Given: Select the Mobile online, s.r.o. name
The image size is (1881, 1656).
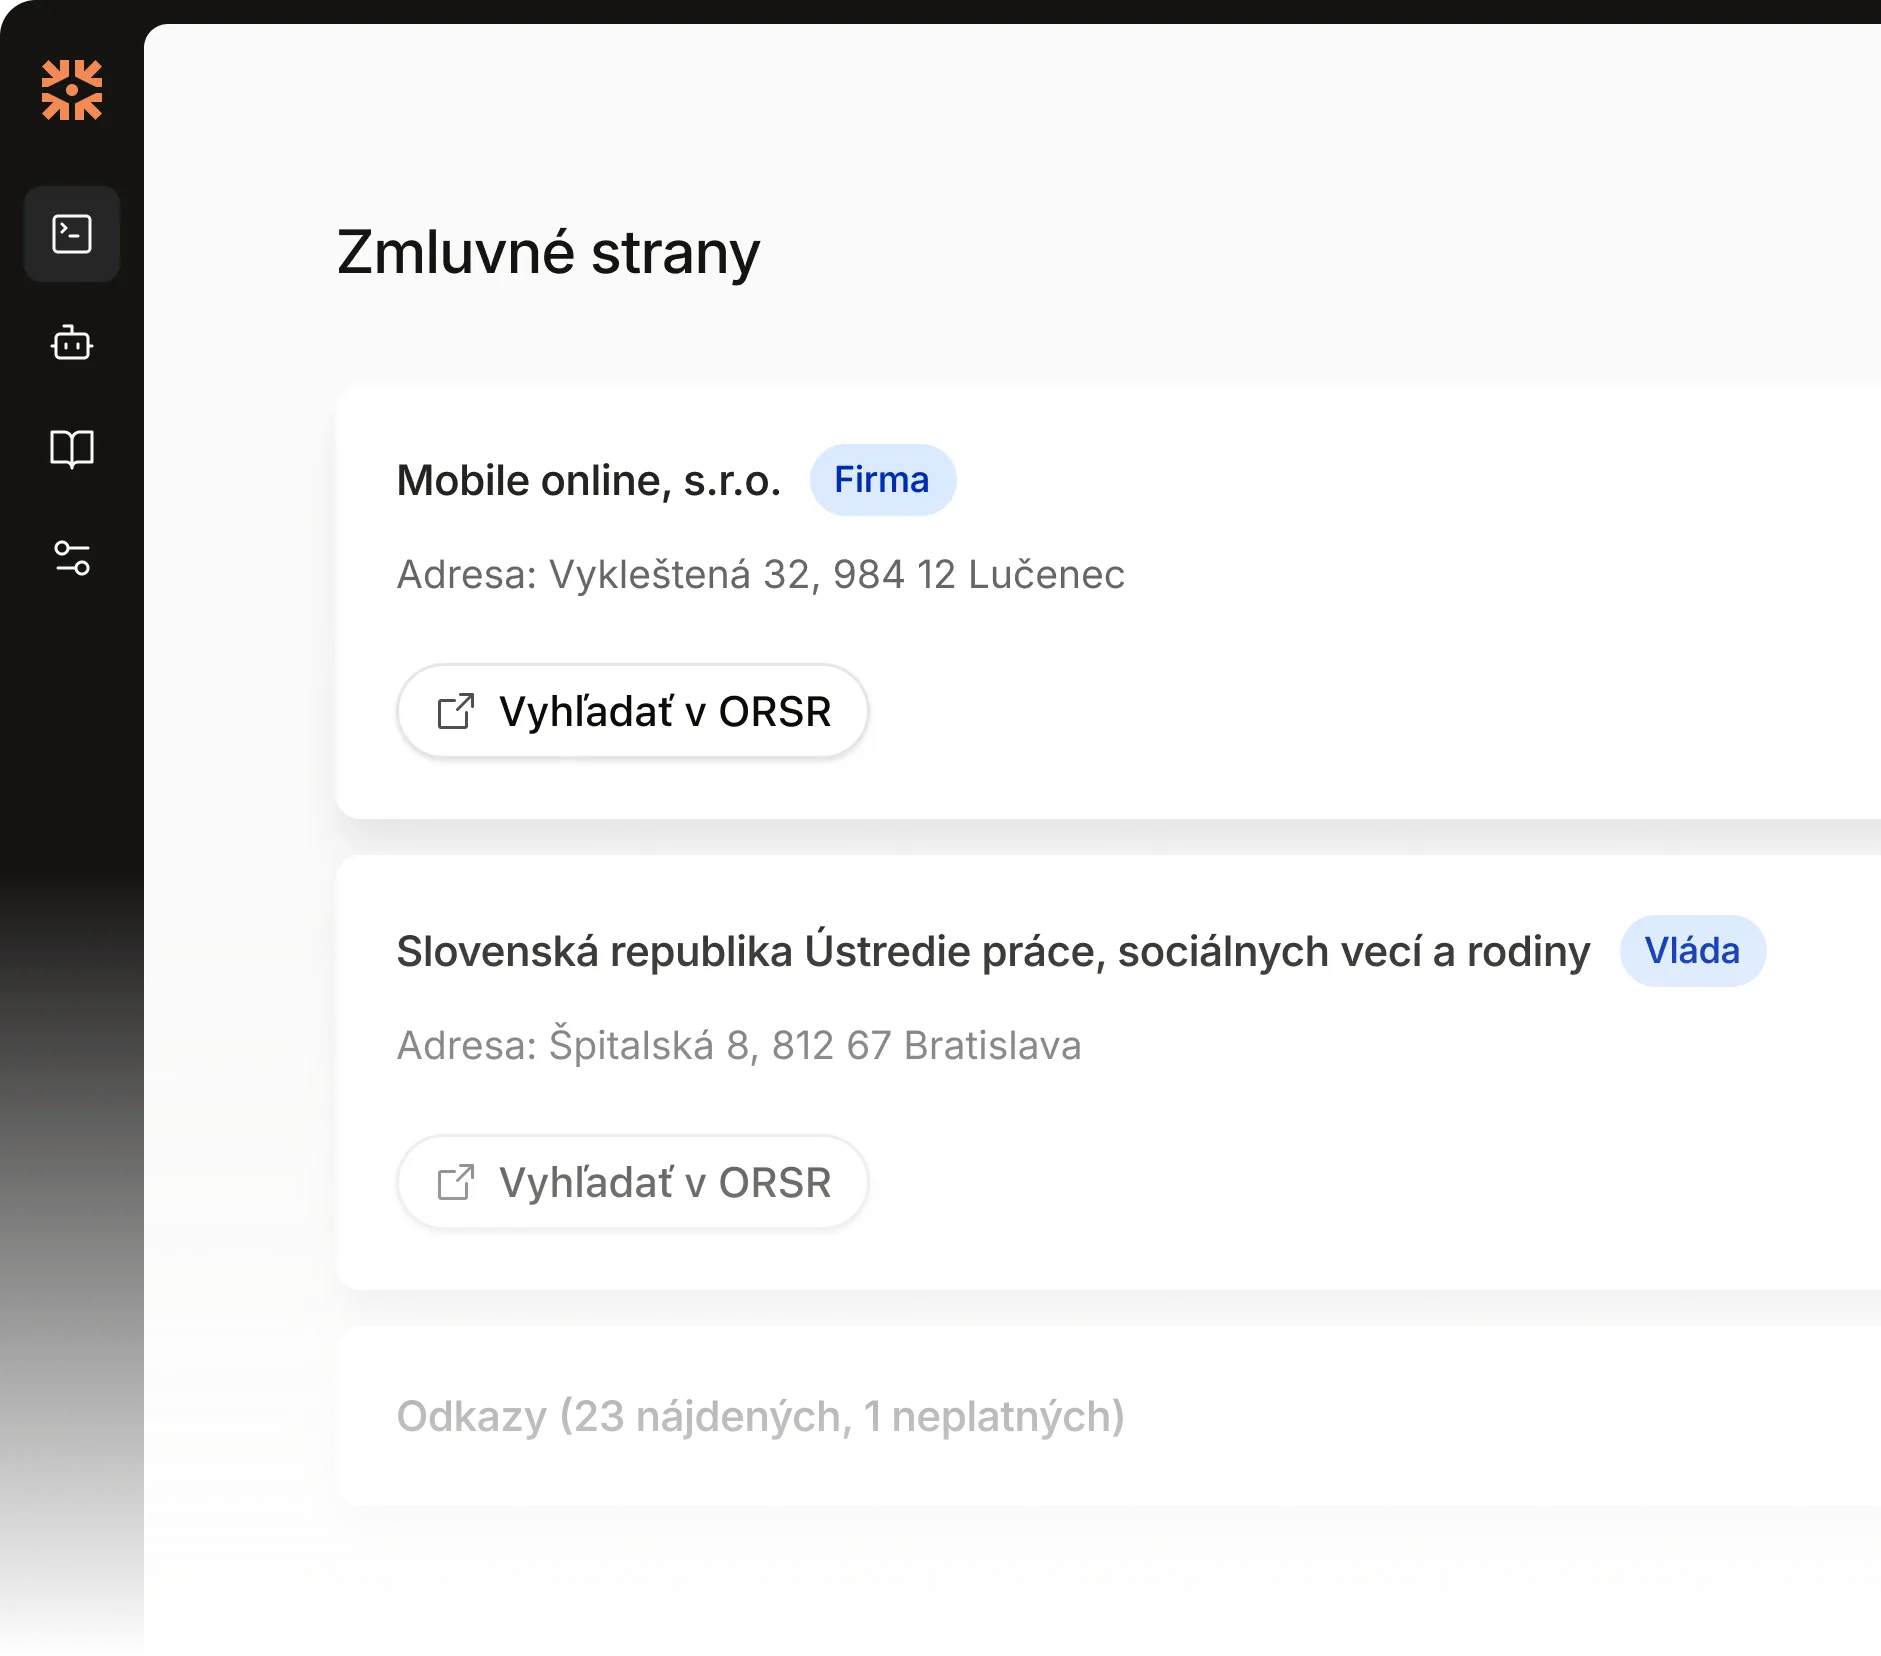Looking at the screenshot, I should (x=589, y=481).
